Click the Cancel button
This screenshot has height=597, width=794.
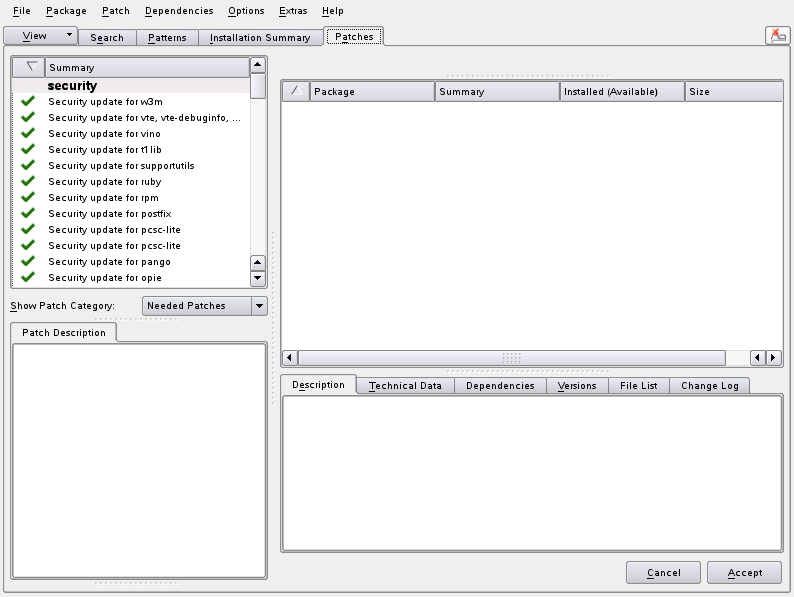663,573
